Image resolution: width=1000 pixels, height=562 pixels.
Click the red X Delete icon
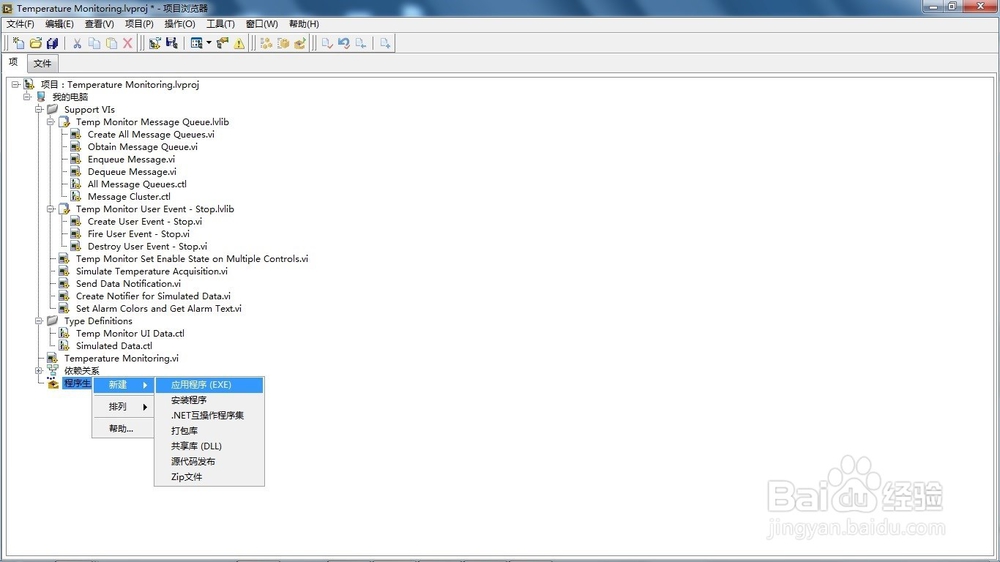tap(128, 43)
